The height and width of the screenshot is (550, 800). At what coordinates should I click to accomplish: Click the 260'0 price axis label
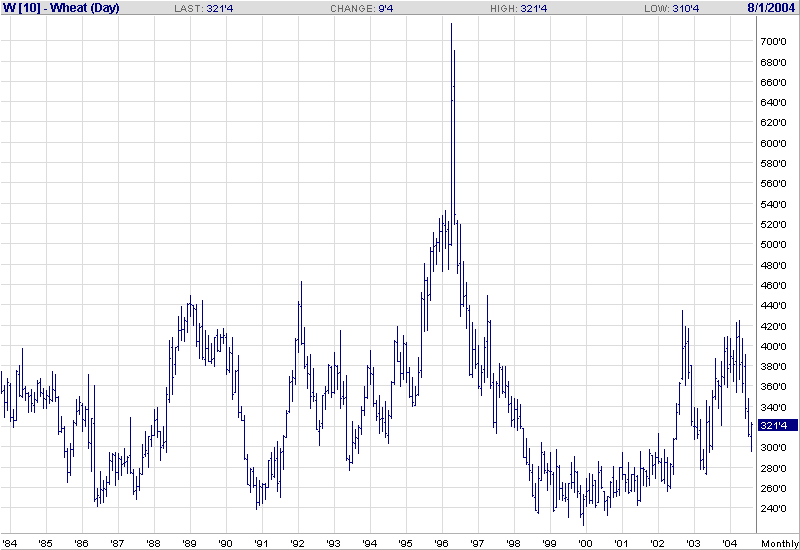click(773, 488)
